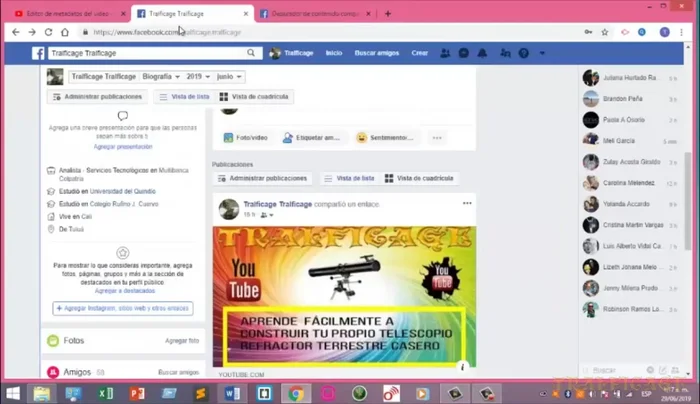
Task: Open notifications bell in Facebook header
Action: click(482, 53)
